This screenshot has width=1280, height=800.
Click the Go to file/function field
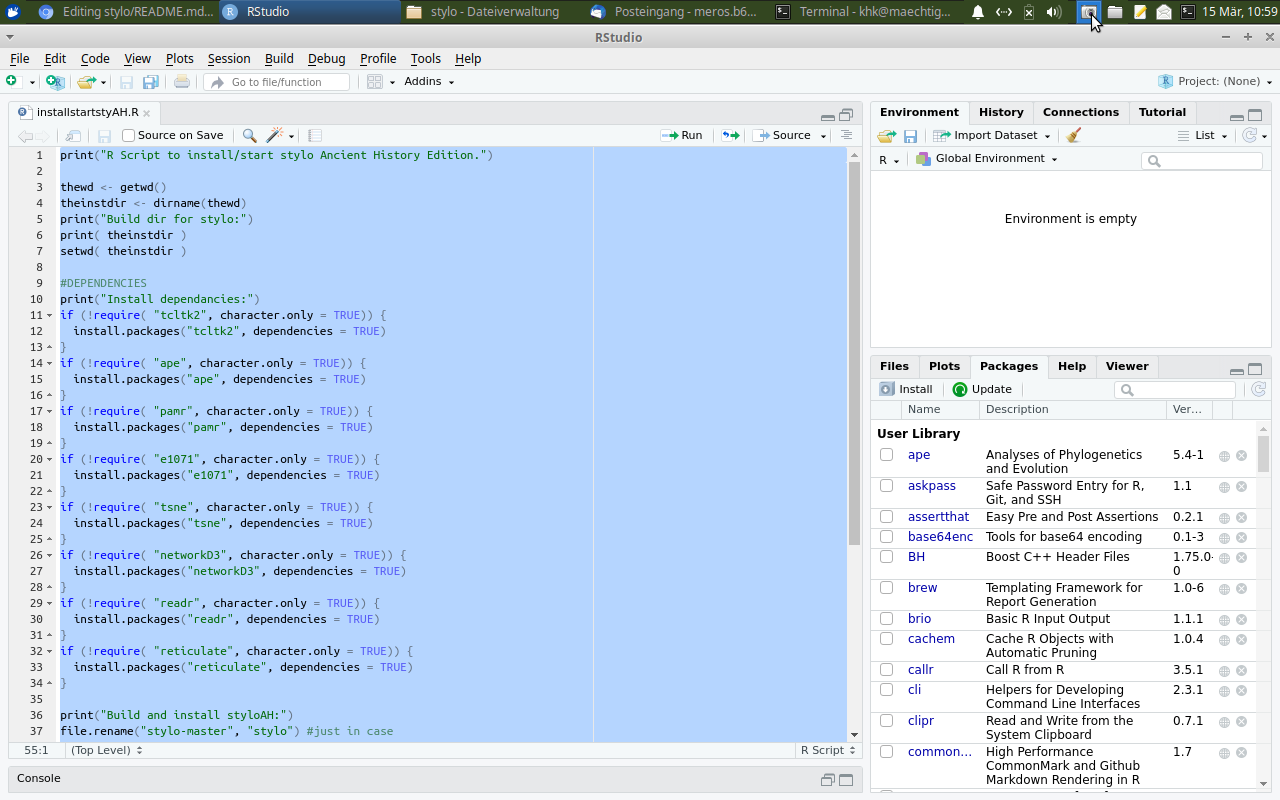[276, 82]
